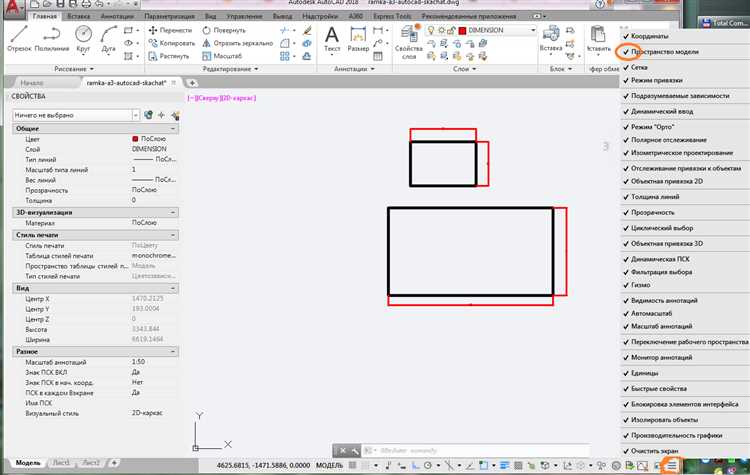The height and width of the screenshot is (475, 750).
Task: Select the Размер (Dimension) tool
Action: point(358,39)
